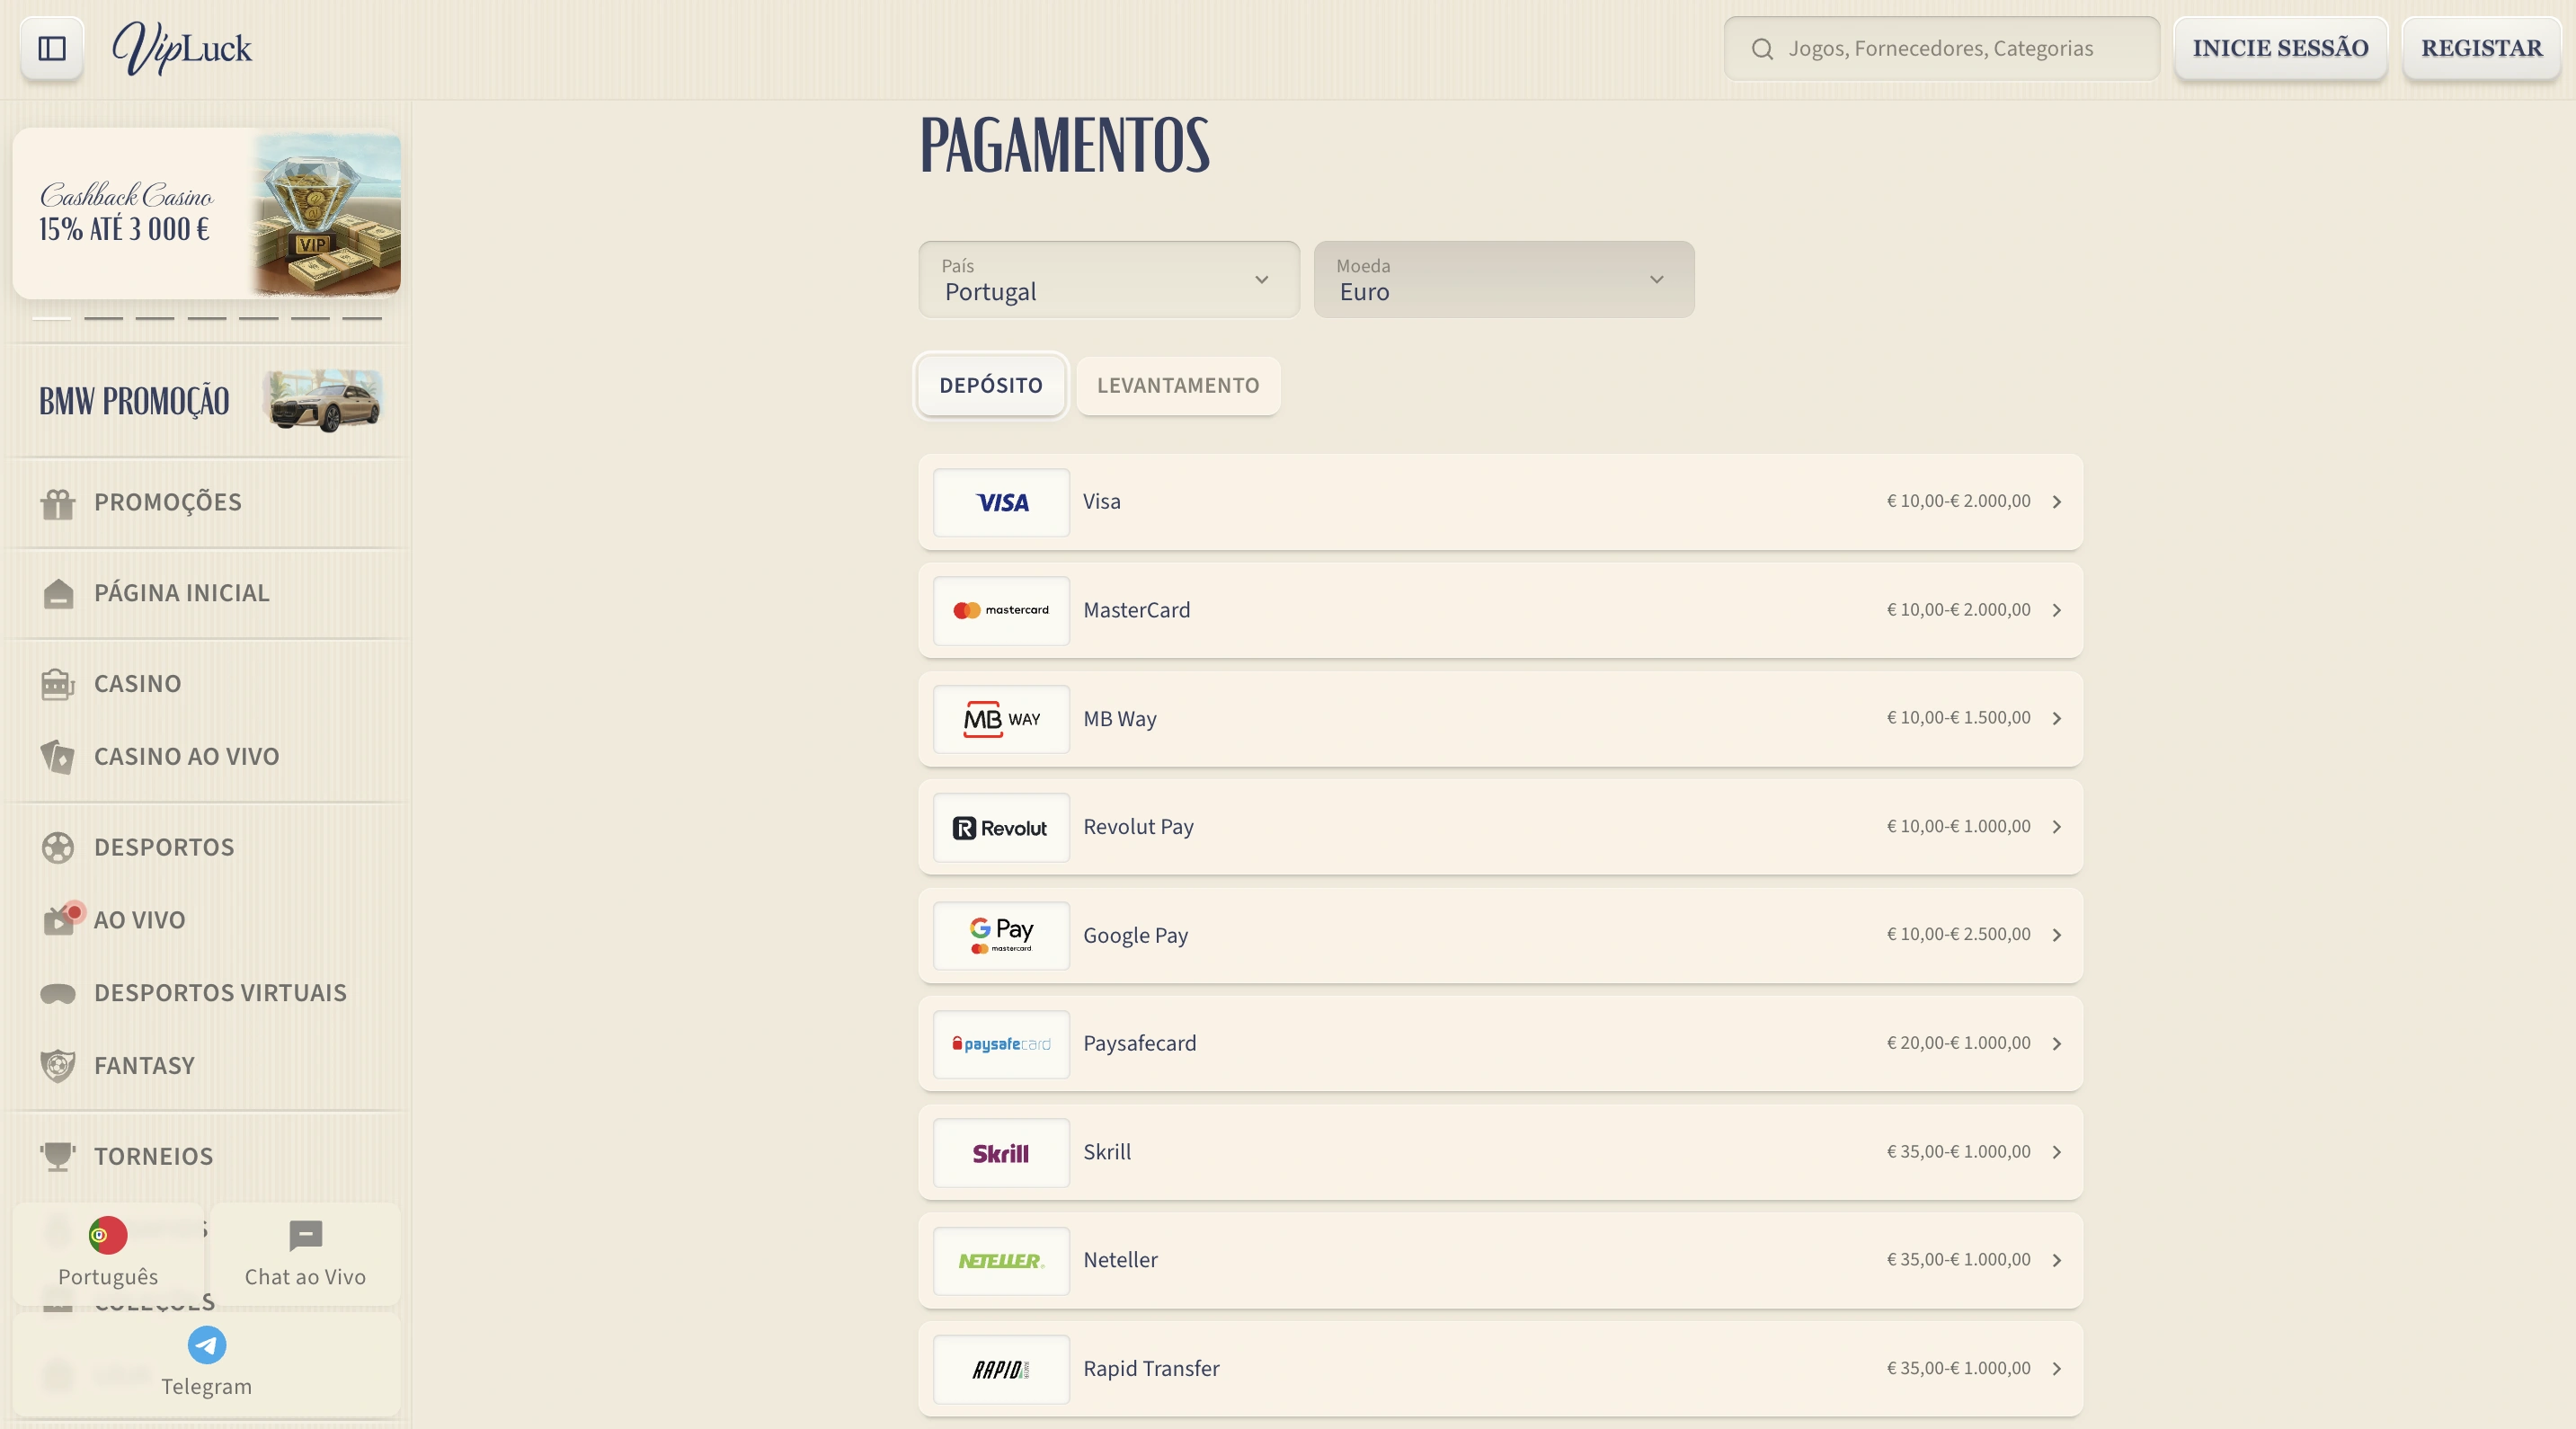Viewport: 2576px width, 1429px height.
Task: Click the live video icon beside Ao Vivo
Action: (60, 919)
